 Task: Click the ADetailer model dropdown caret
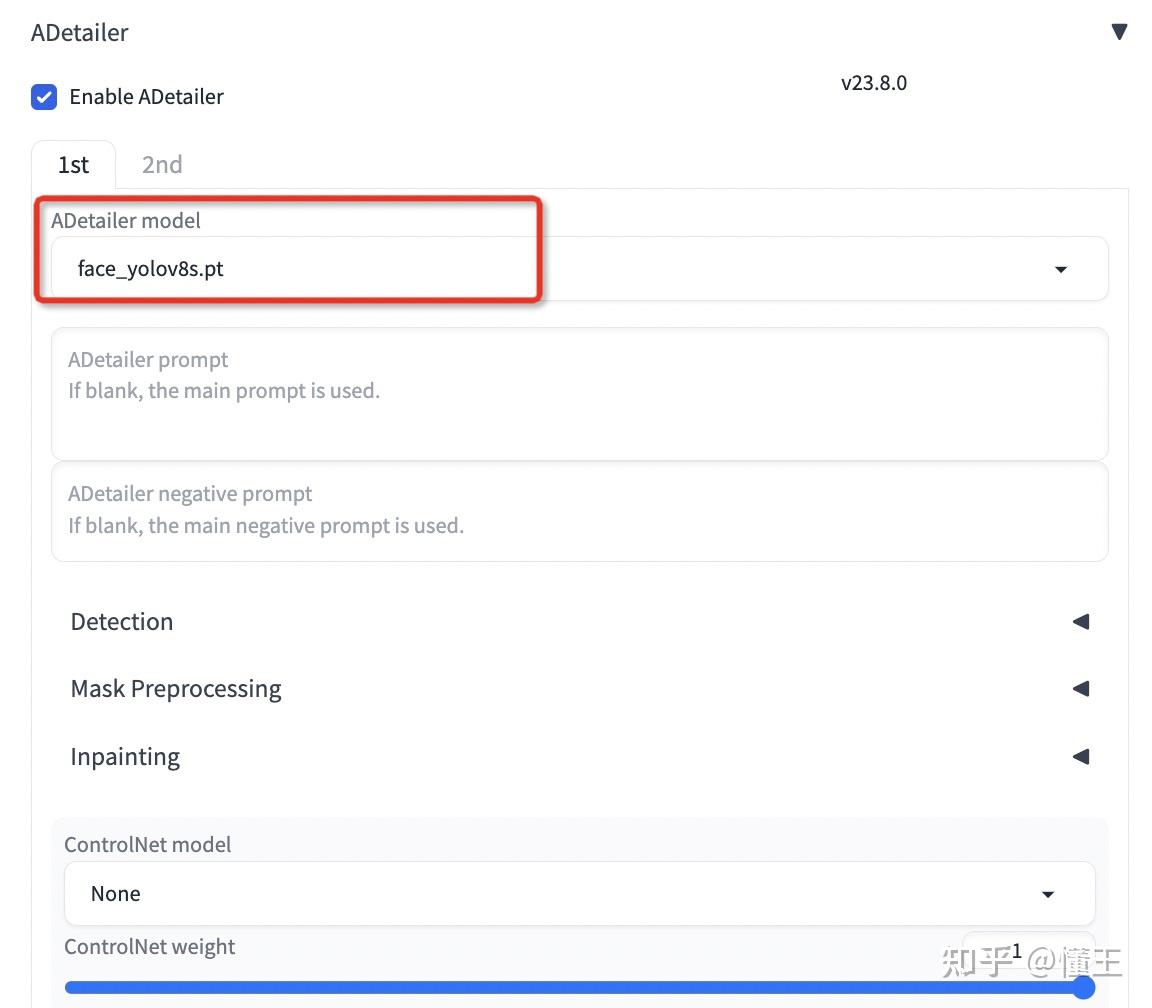click(x=1061, y=269)
